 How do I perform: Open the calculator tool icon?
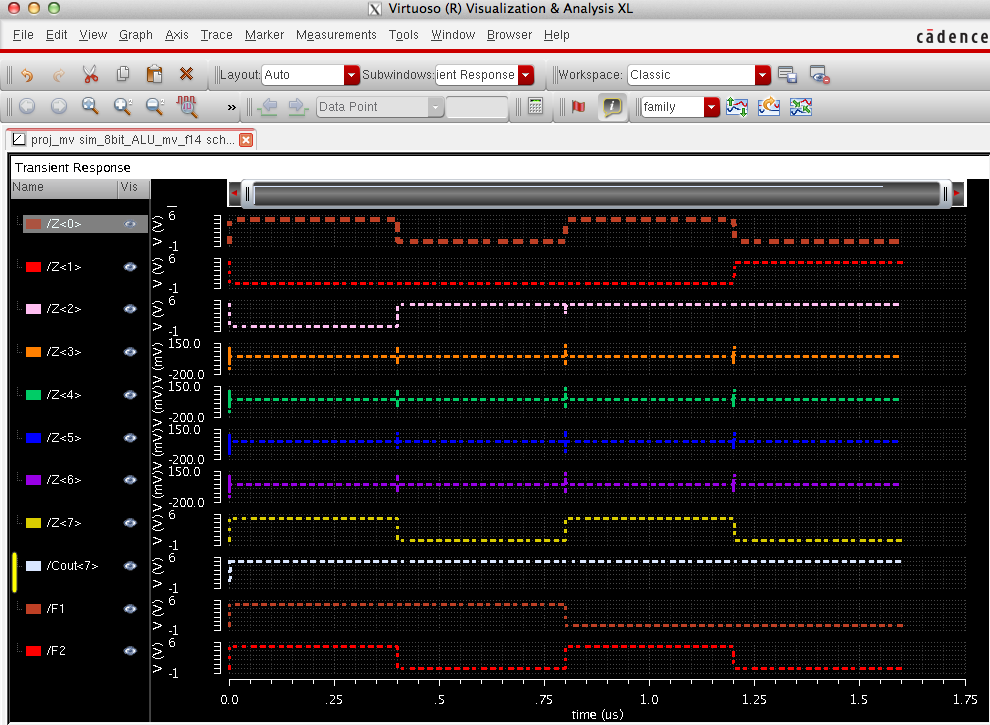pos(535,107)
